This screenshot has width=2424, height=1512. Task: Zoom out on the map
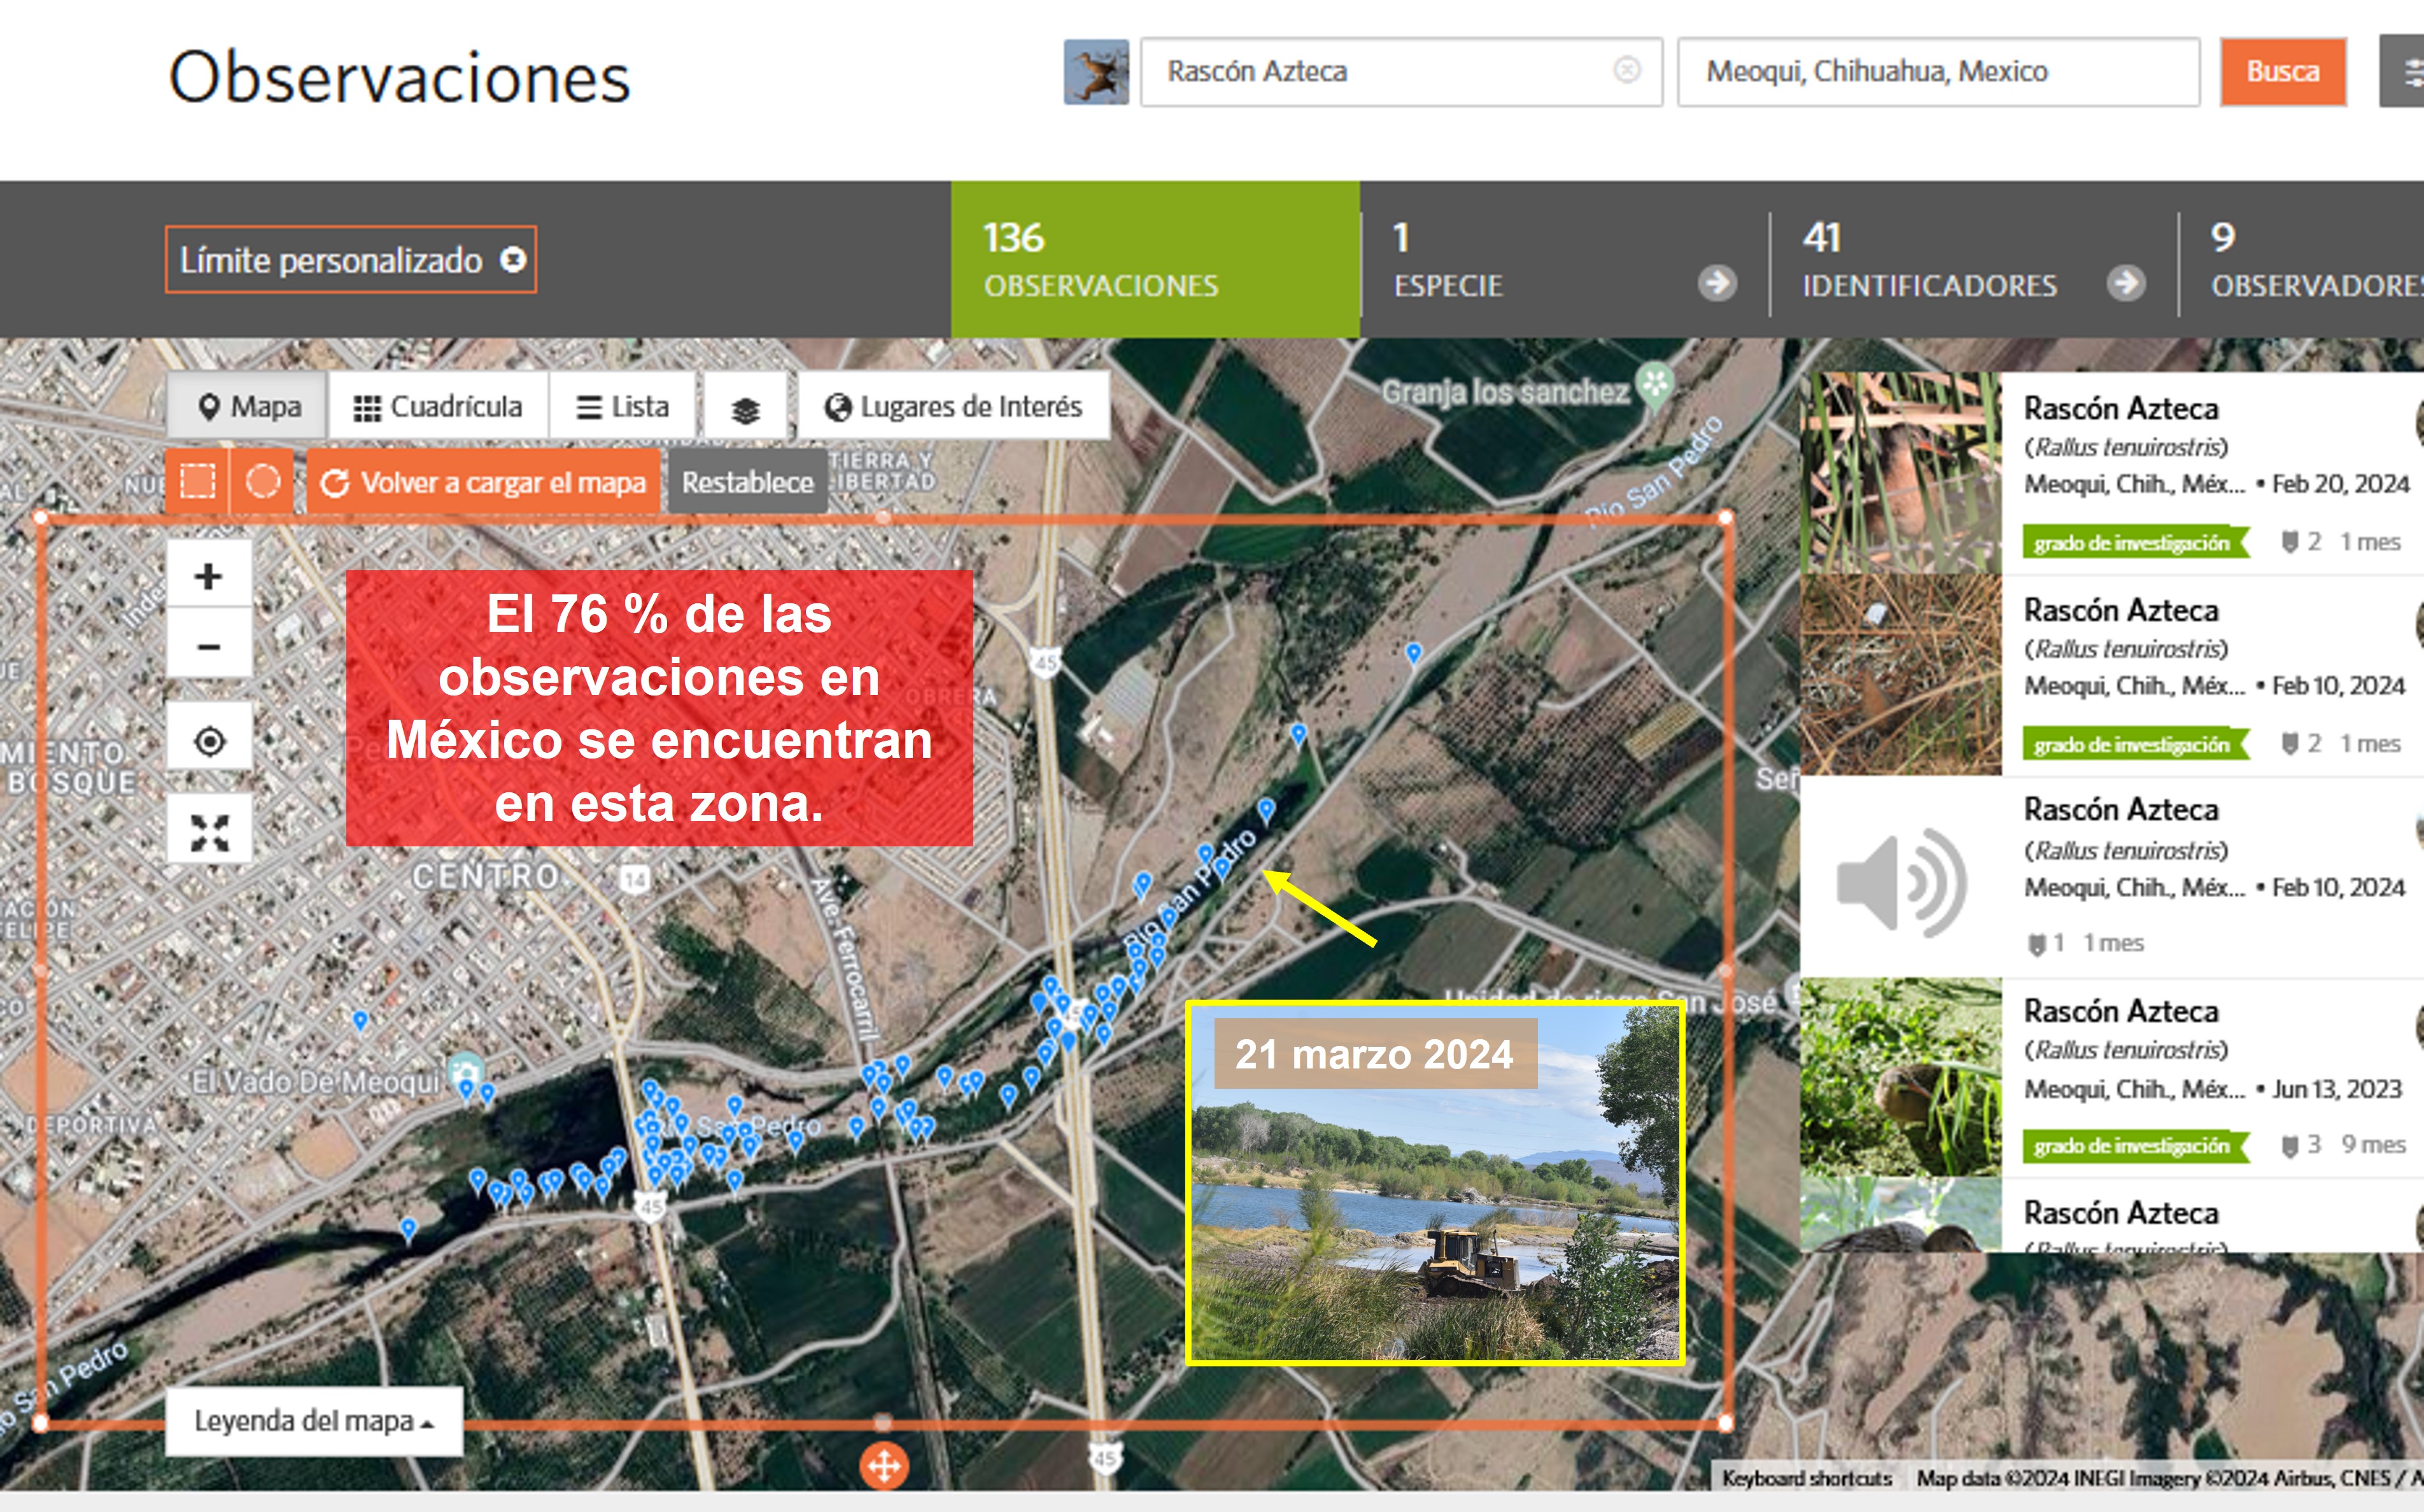click(208, 647)
